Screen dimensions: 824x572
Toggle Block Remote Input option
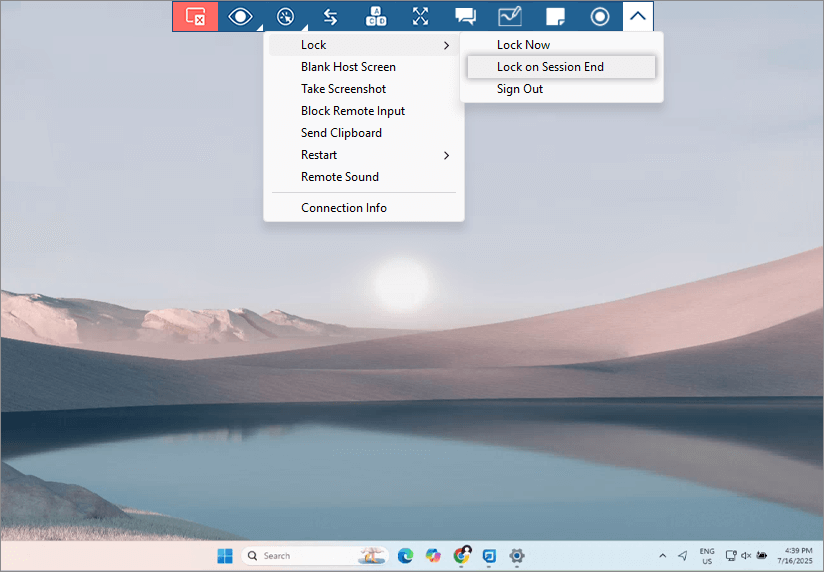point(353,111)
